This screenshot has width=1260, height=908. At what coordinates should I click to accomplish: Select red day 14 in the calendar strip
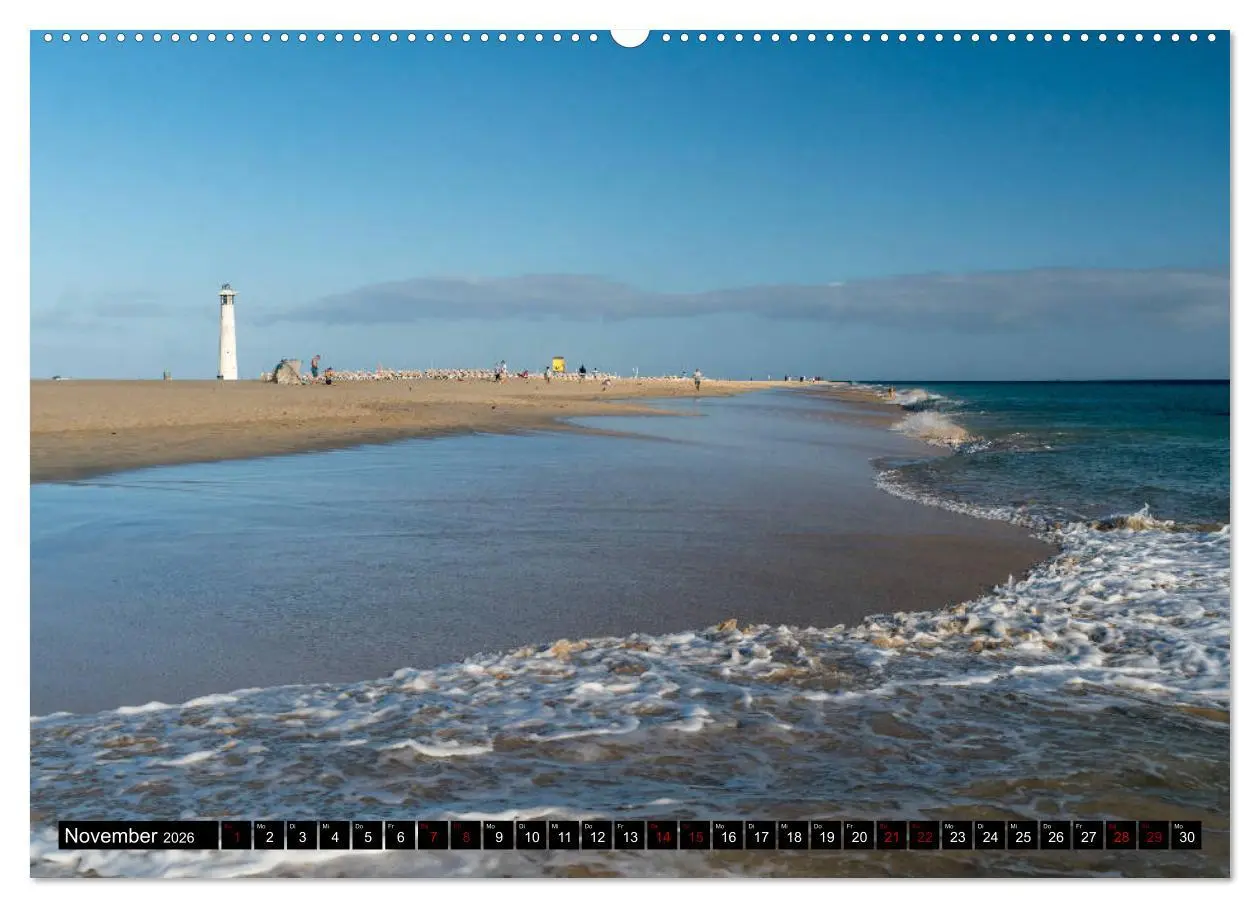pyautogui.click(x=662, y=836)
